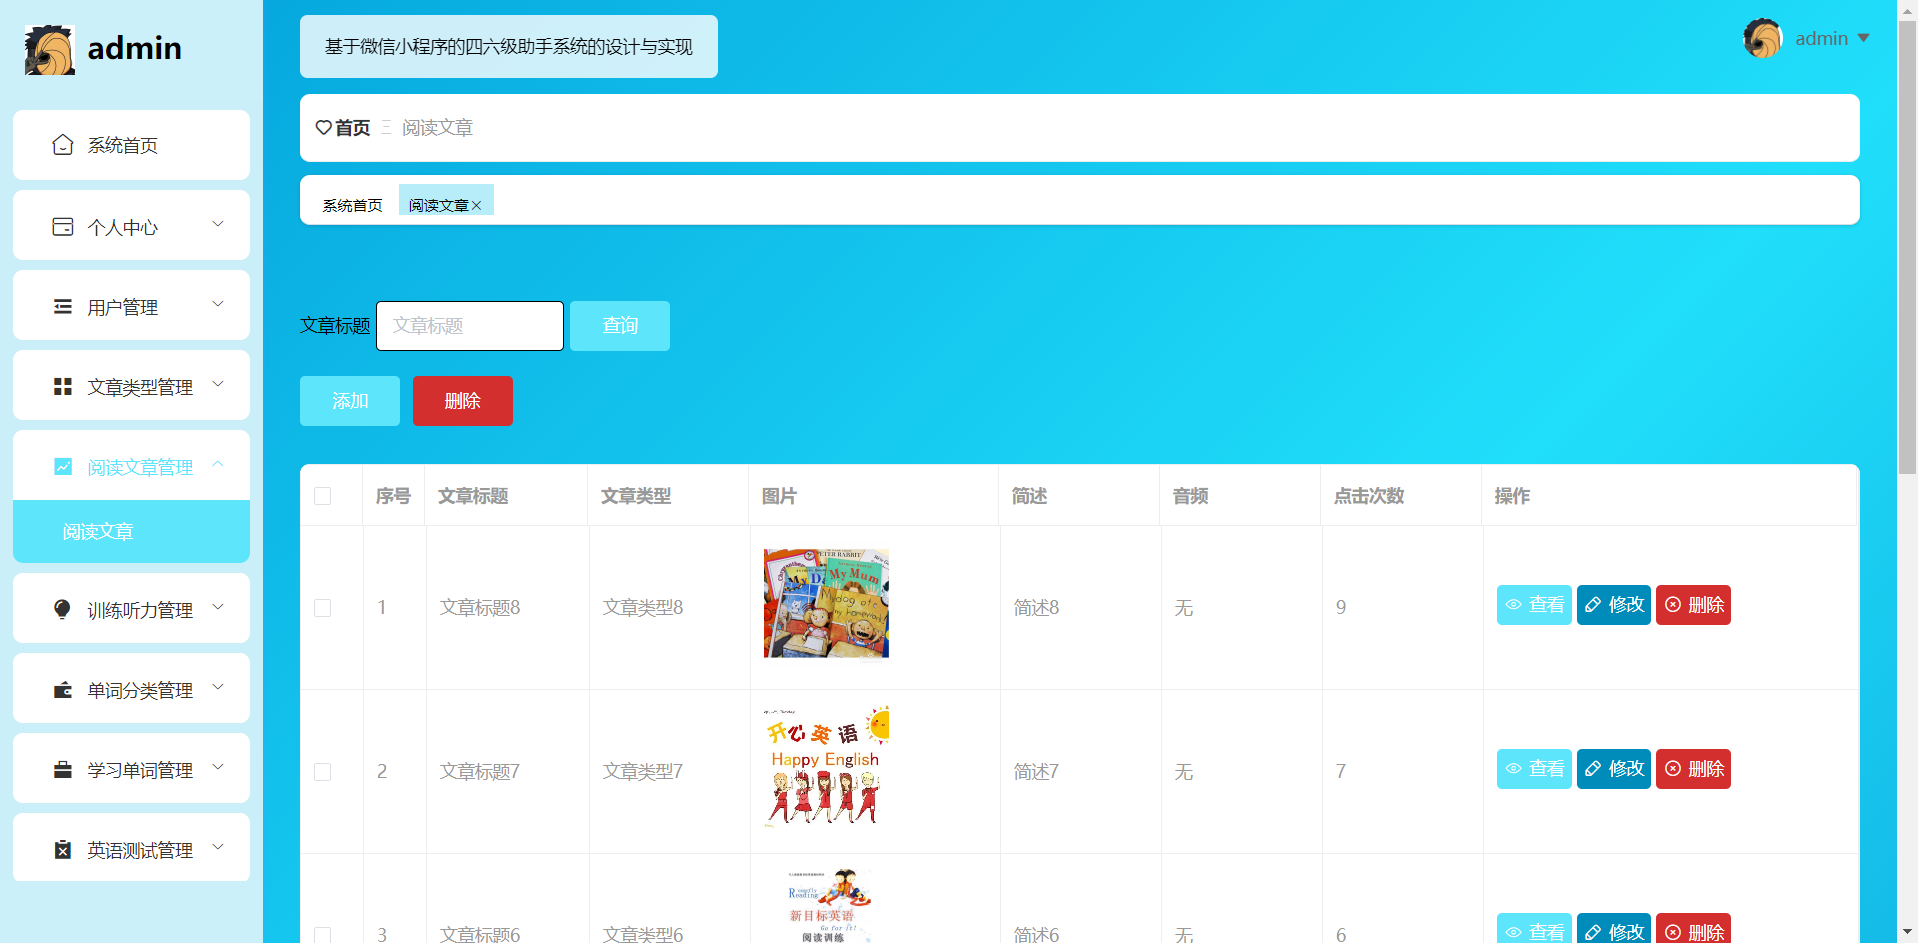Open the 新目标英语 thumbnail in row 3
The height and width of the screenshot is (943, 1918).
(x=826, y=905)
